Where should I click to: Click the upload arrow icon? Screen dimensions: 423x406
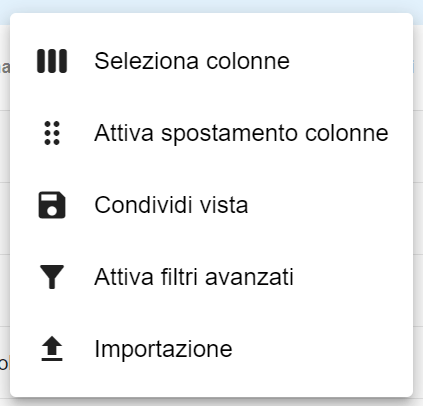[x=52, y=349]
